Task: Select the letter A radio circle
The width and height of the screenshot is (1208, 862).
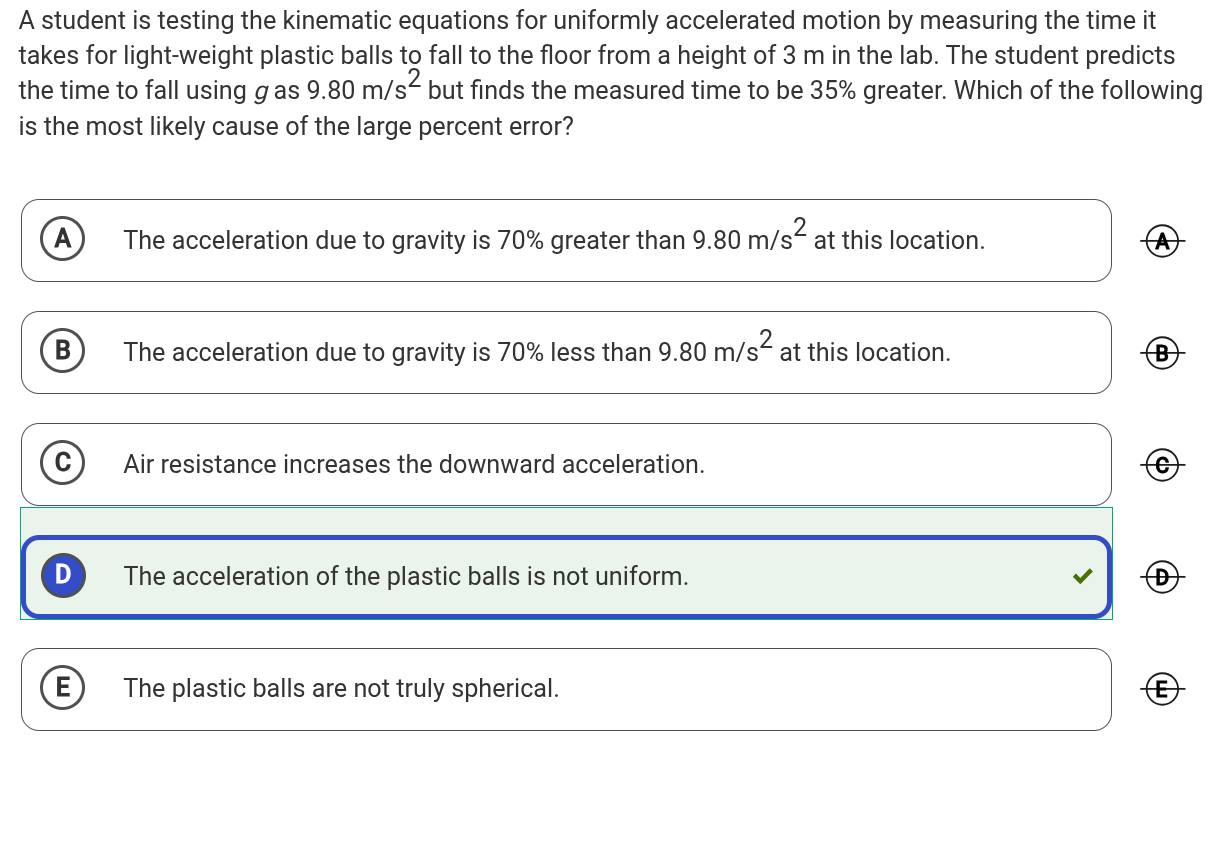Action: pos(63,239)
